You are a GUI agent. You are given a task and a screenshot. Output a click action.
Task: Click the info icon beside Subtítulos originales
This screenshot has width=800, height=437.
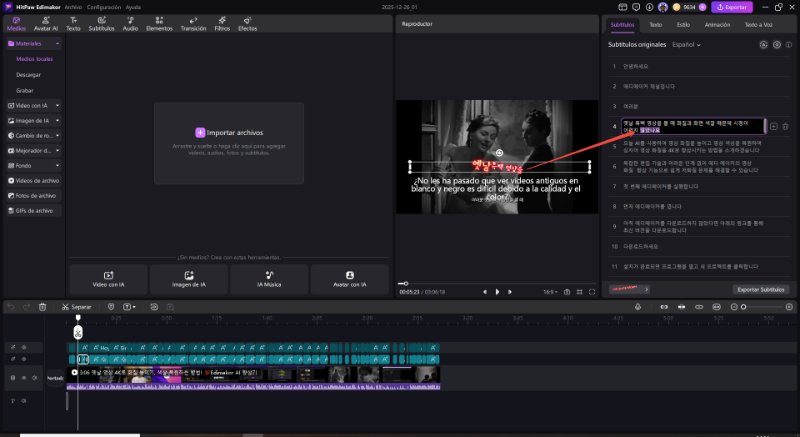(x=789, y=45)
